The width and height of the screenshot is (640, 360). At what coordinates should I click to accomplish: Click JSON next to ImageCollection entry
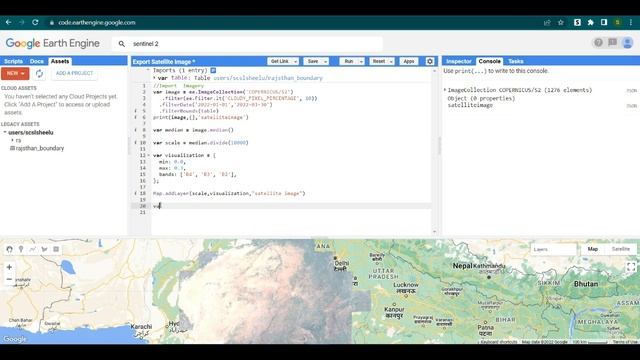coord(631,91)
